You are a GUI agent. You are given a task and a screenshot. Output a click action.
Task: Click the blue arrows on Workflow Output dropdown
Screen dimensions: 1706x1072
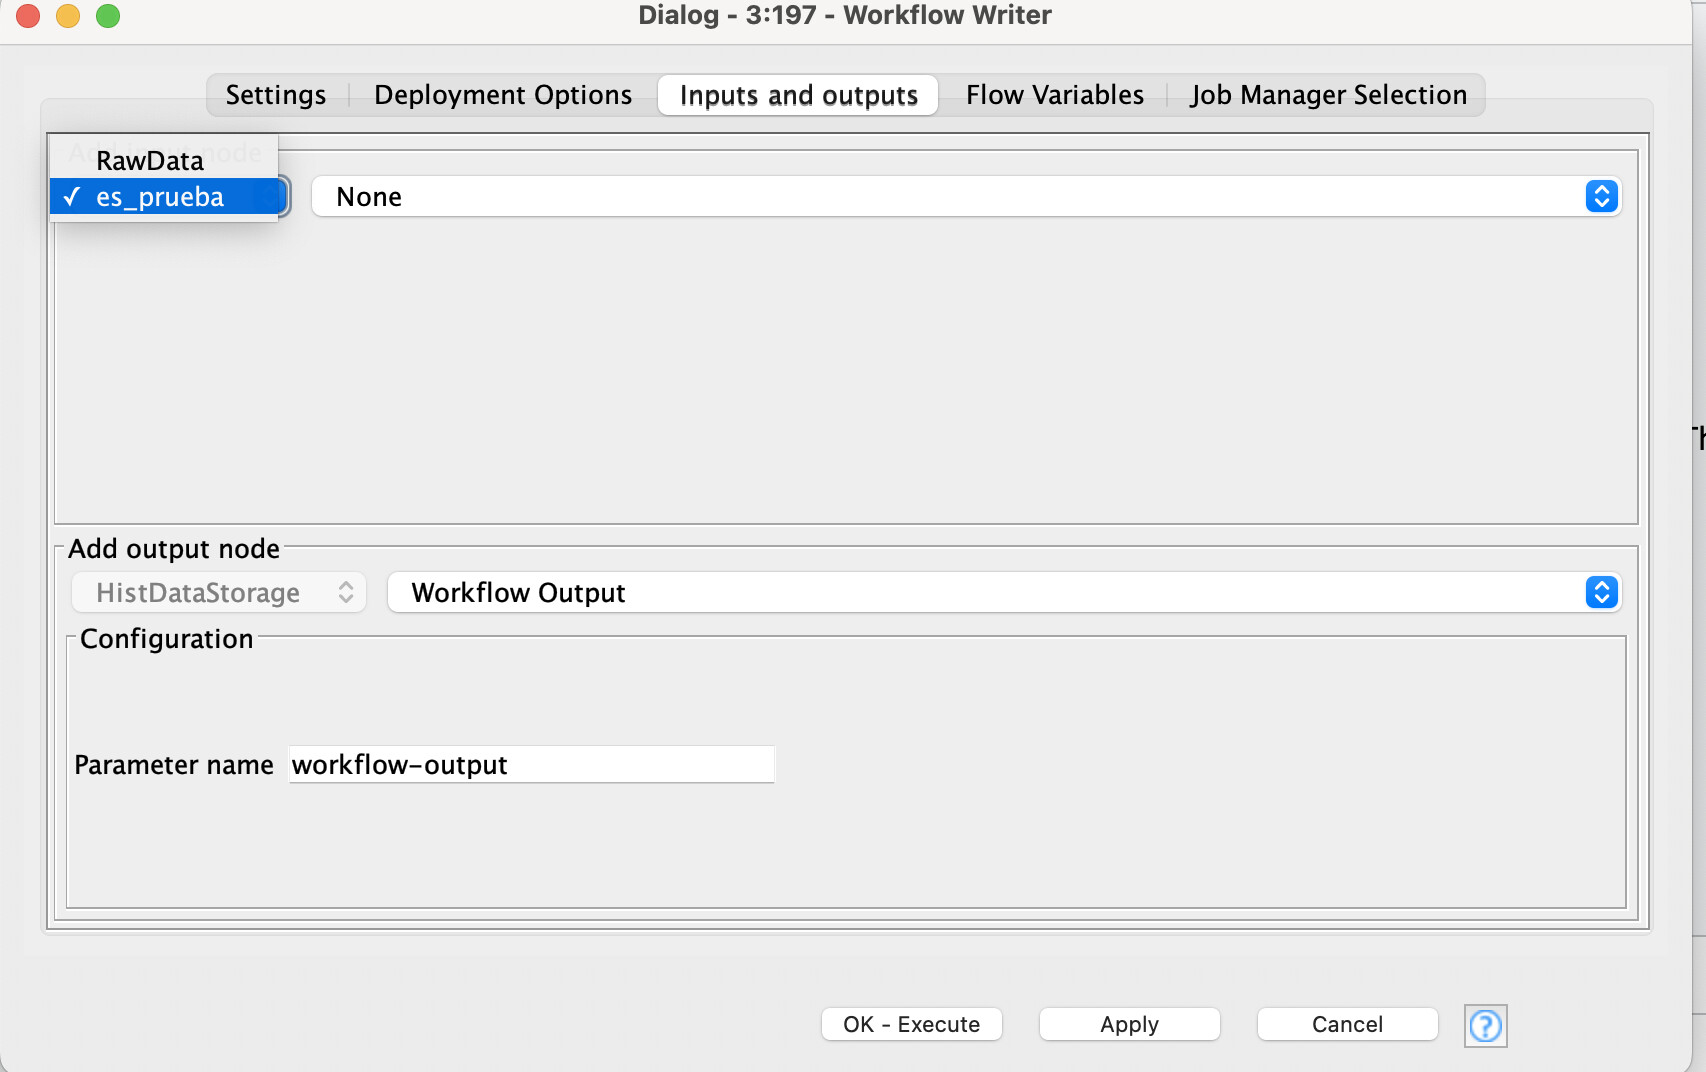1601,593
